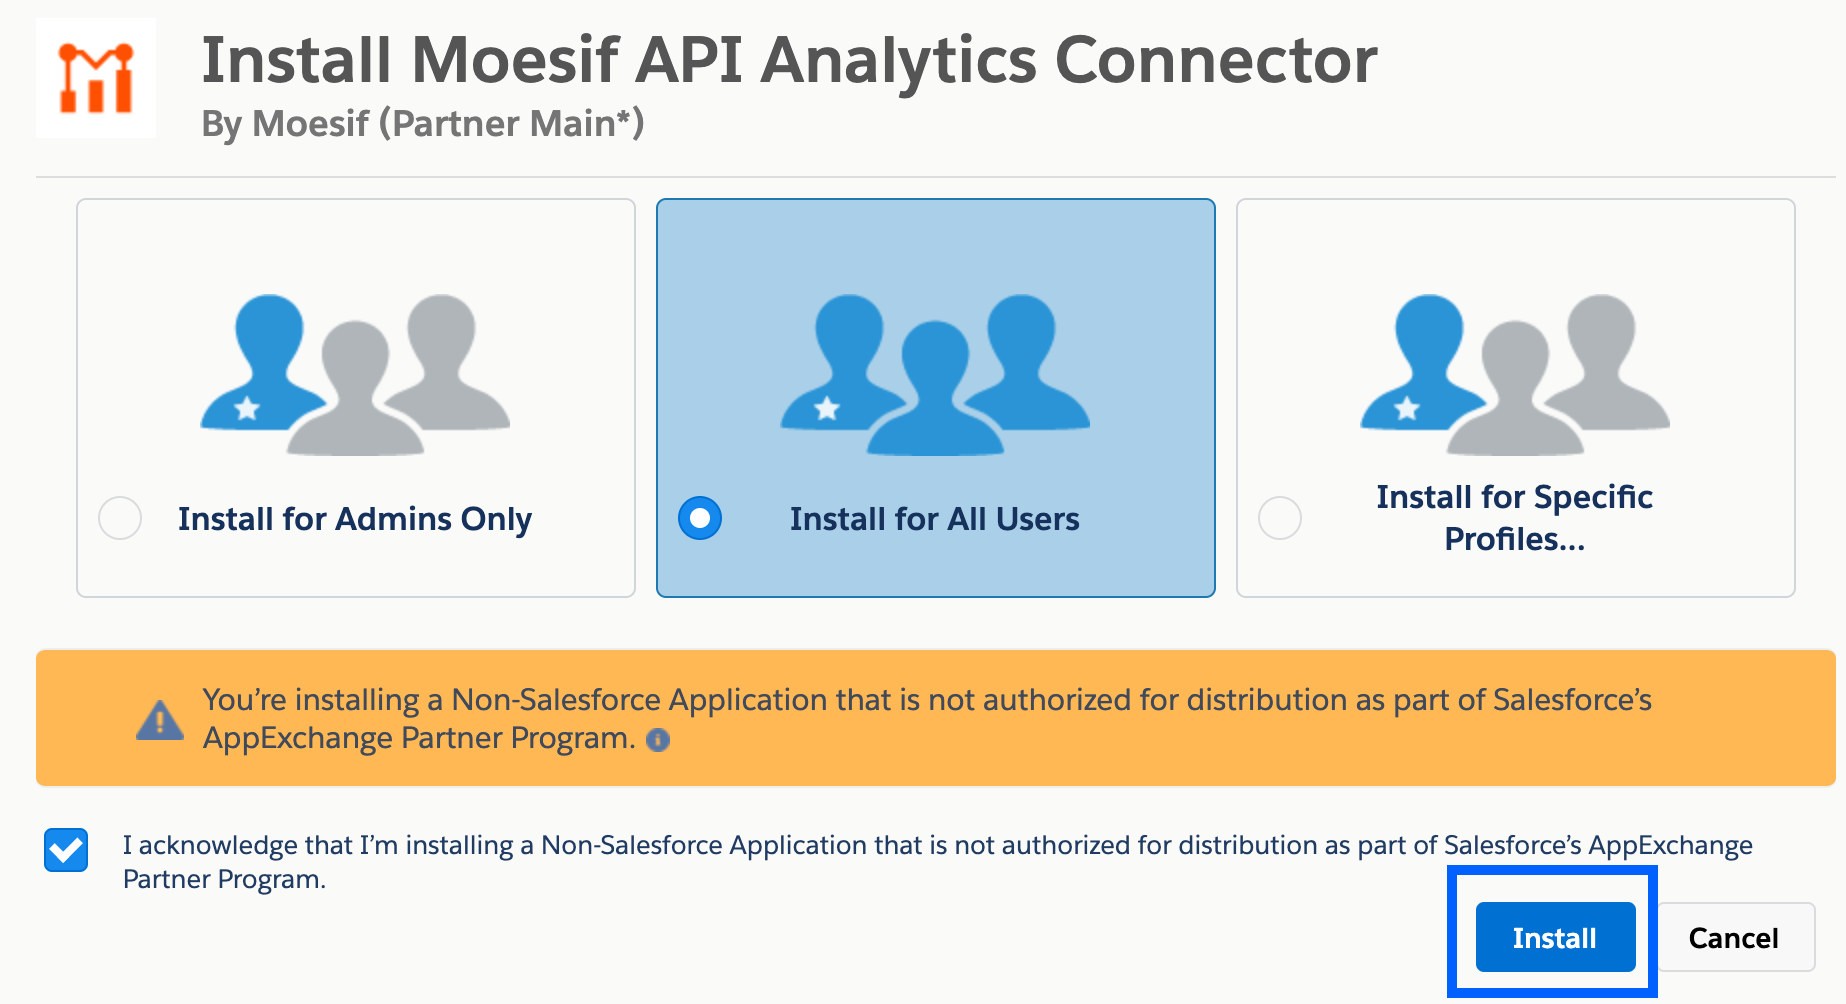Image resolution: width=1846 pixels, height=1004 pixels.
Task: Select the Install for Admins Only radio button
Action: (119, 518)
